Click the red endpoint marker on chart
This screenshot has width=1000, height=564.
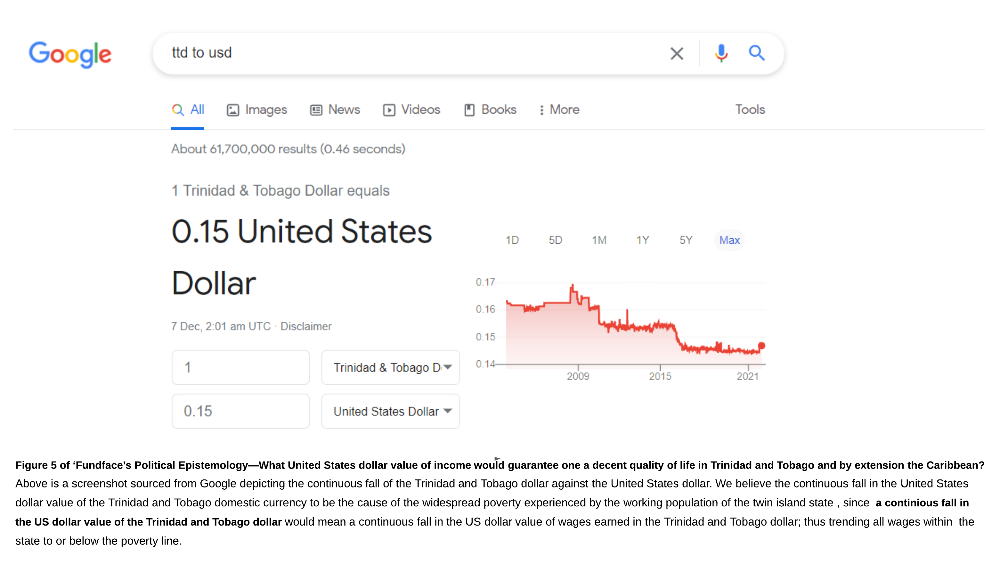[x=762, y=346]
